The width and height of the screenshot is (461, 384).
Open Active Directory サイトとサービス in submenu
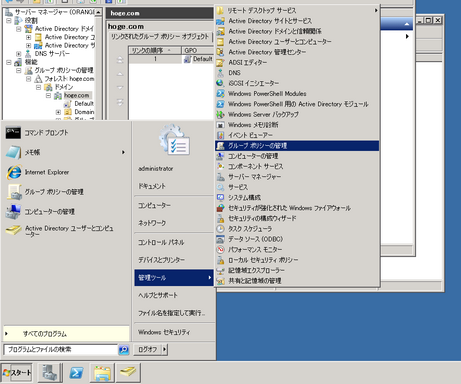pyautogui.click(x=270, y=21)
